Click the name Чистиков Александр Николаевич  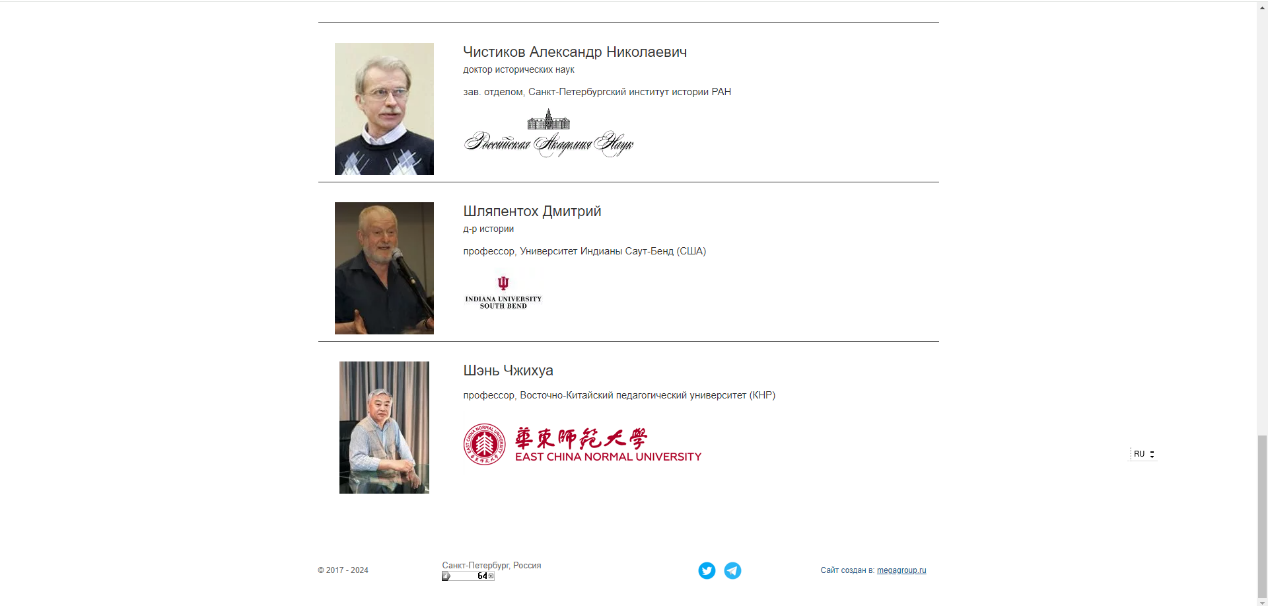[575, 52]
